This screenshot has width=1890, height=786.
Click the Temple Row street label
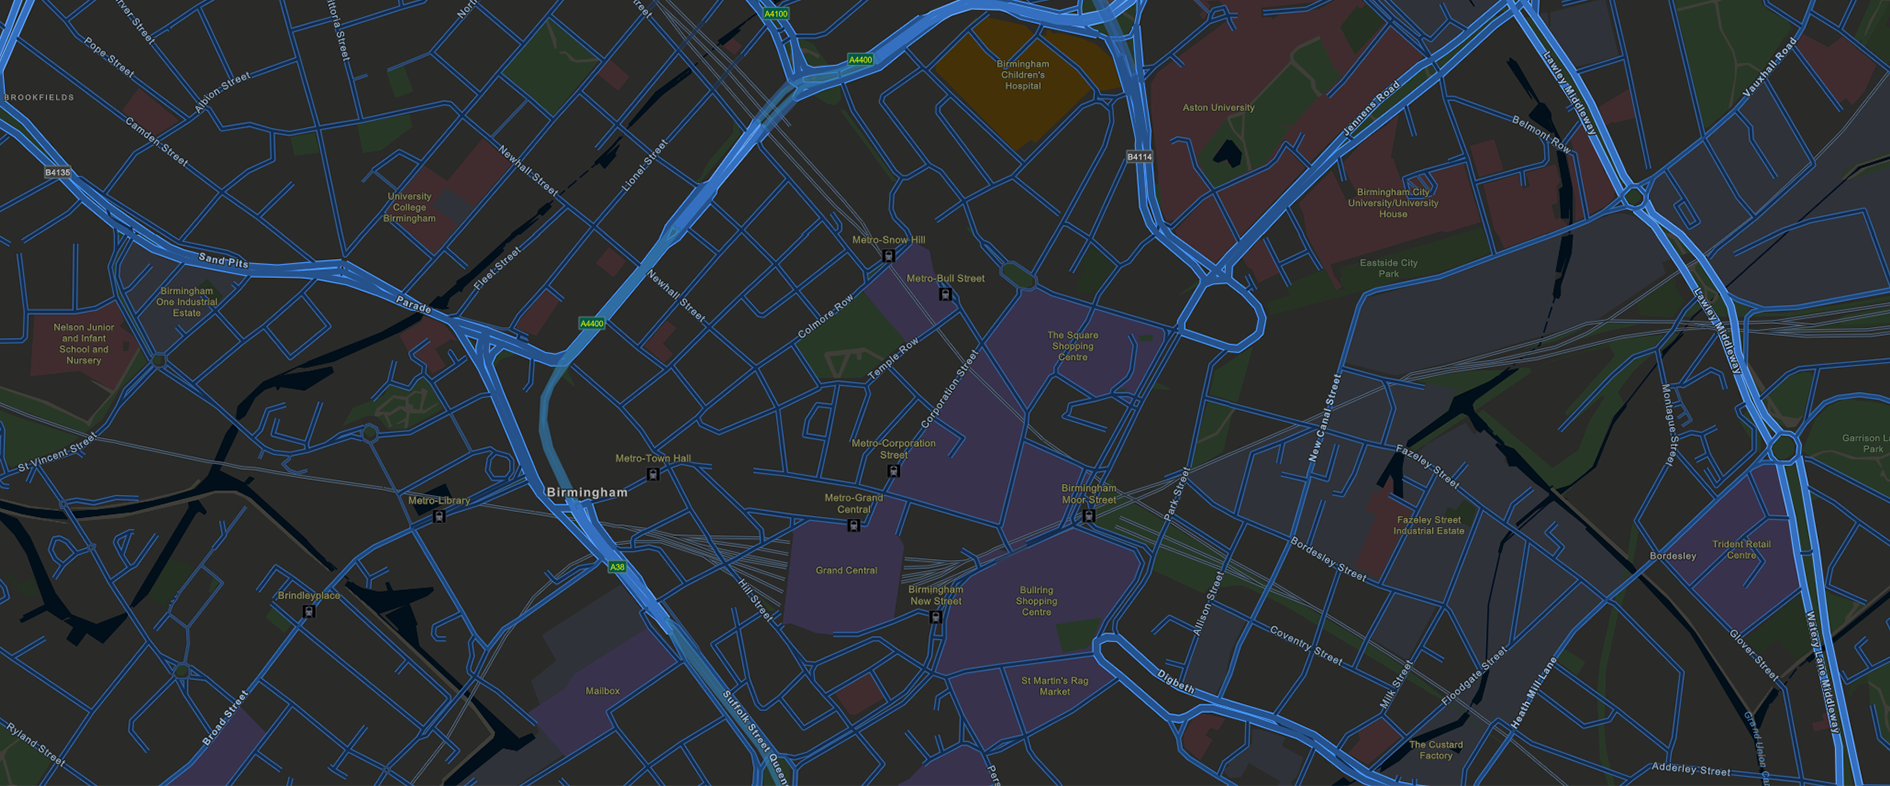click(x=893, y=359)
